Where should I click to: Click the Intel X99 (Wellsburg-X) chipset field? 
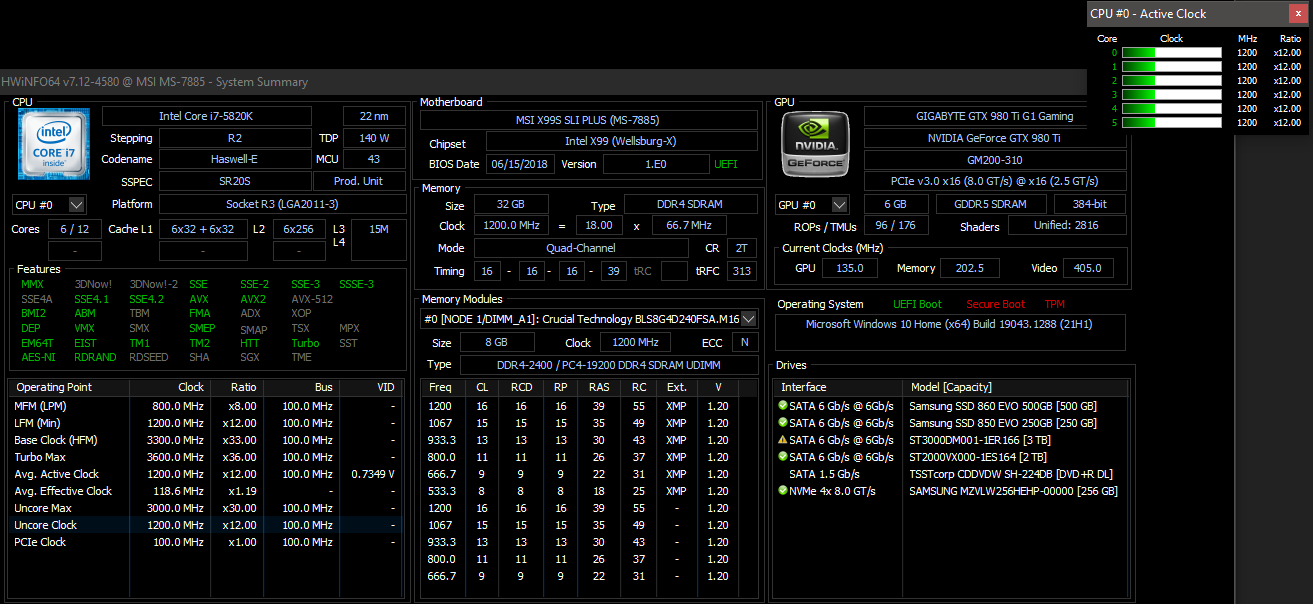[621, 142]
